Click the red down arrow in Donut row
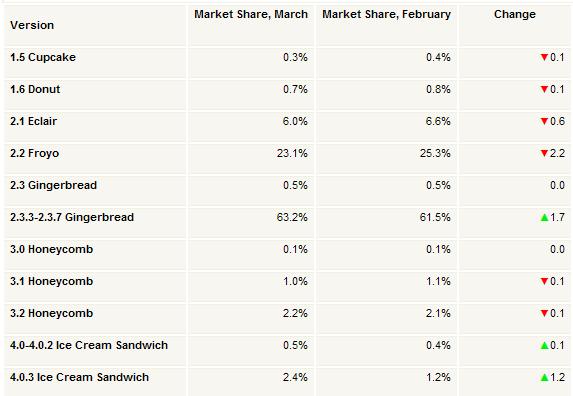This screenshot has width=573, height=396. 544,90
